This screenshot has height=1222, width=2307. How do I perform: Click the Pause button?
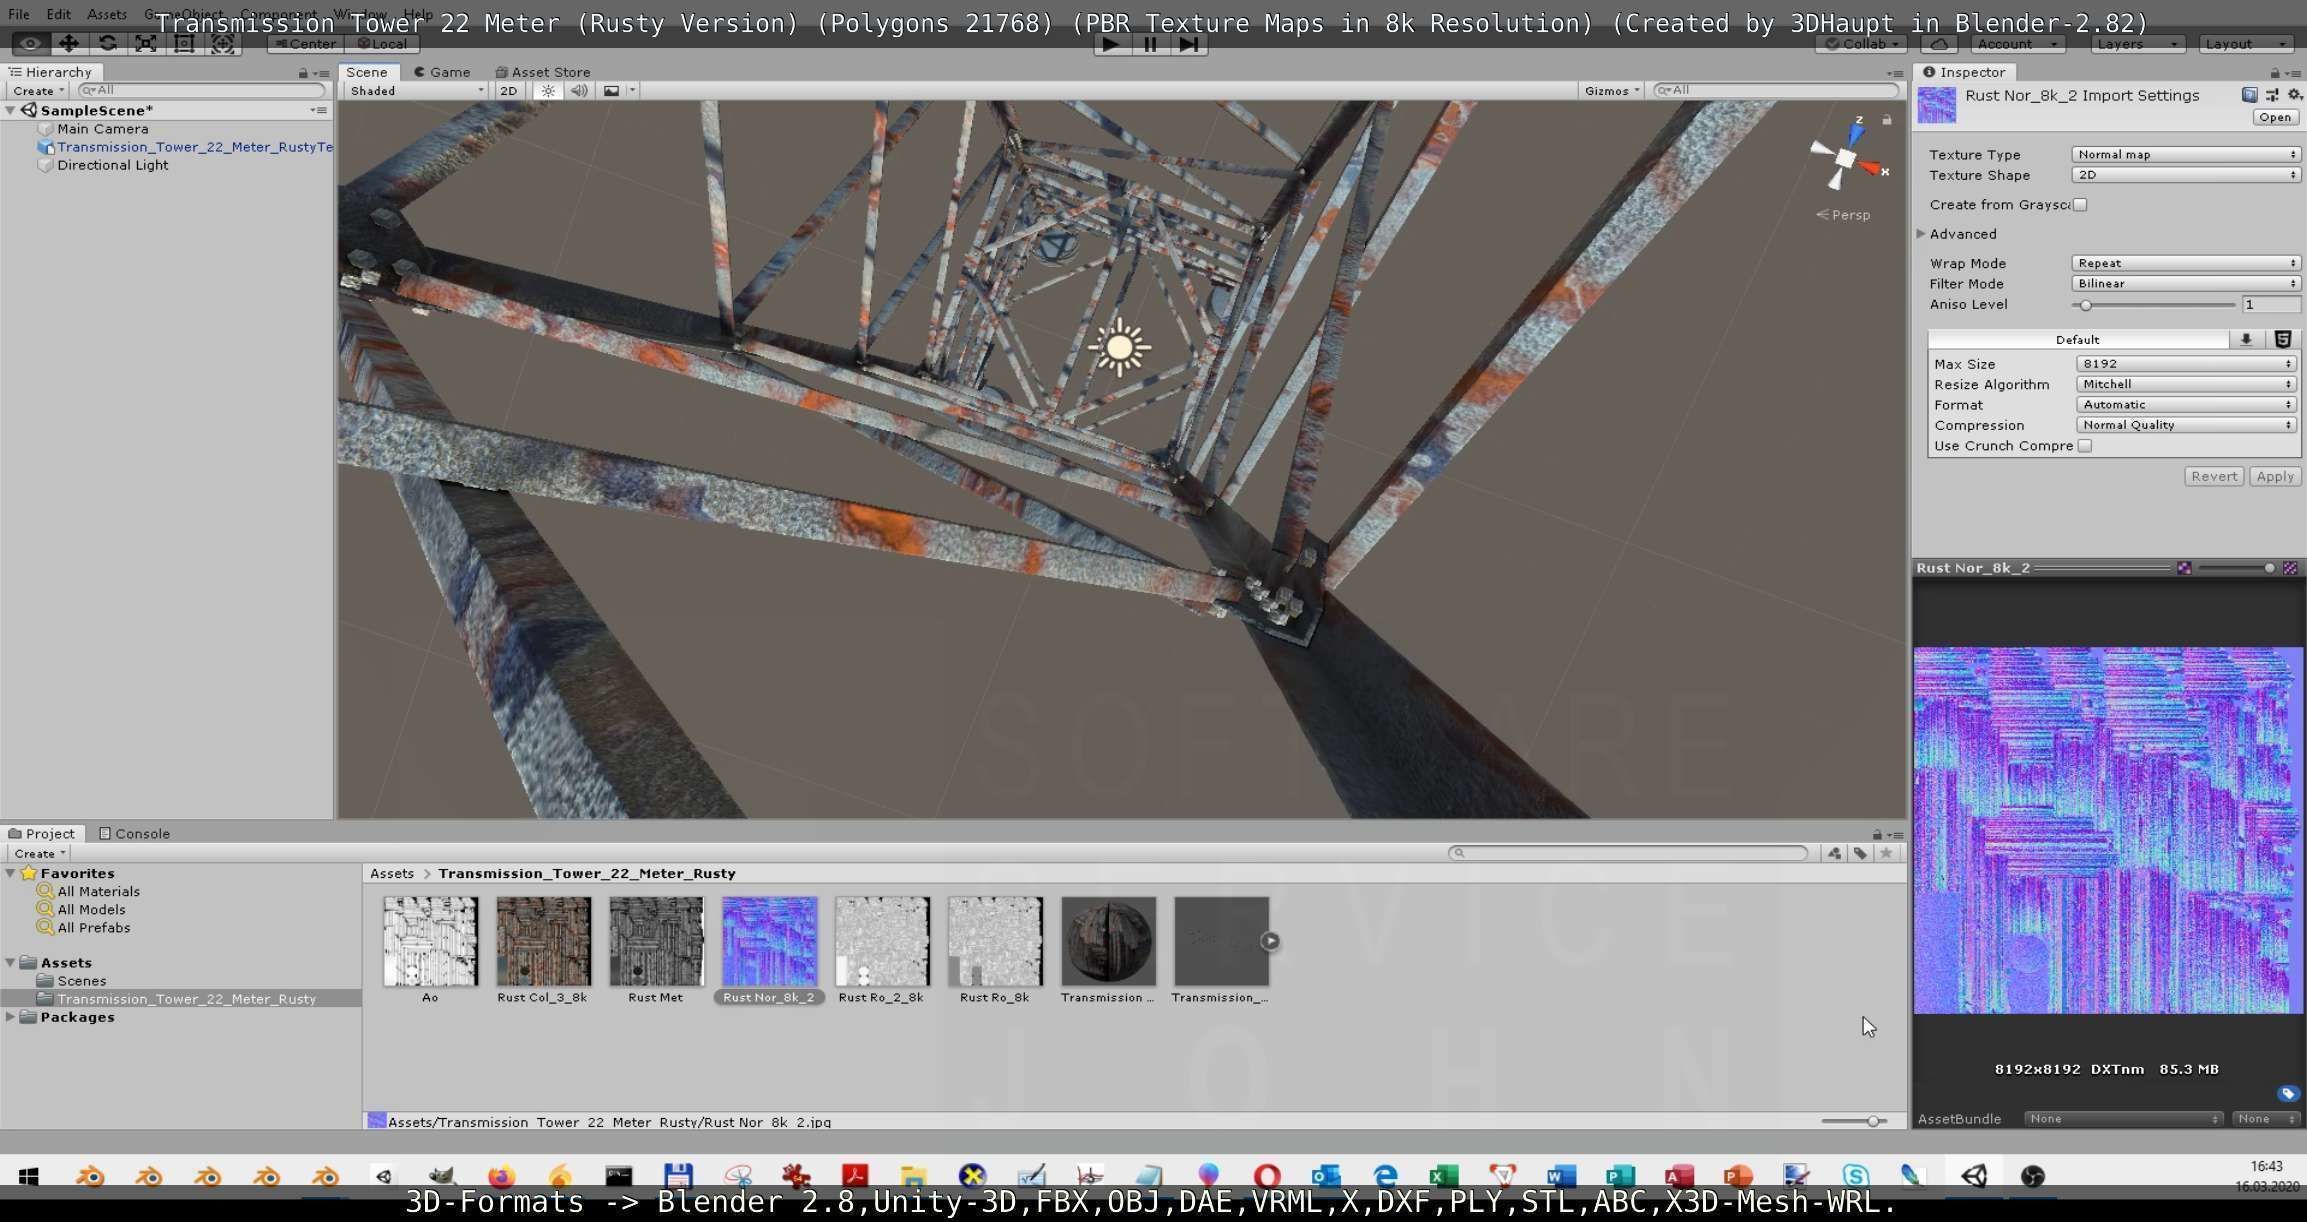[x=1150, y=44]
